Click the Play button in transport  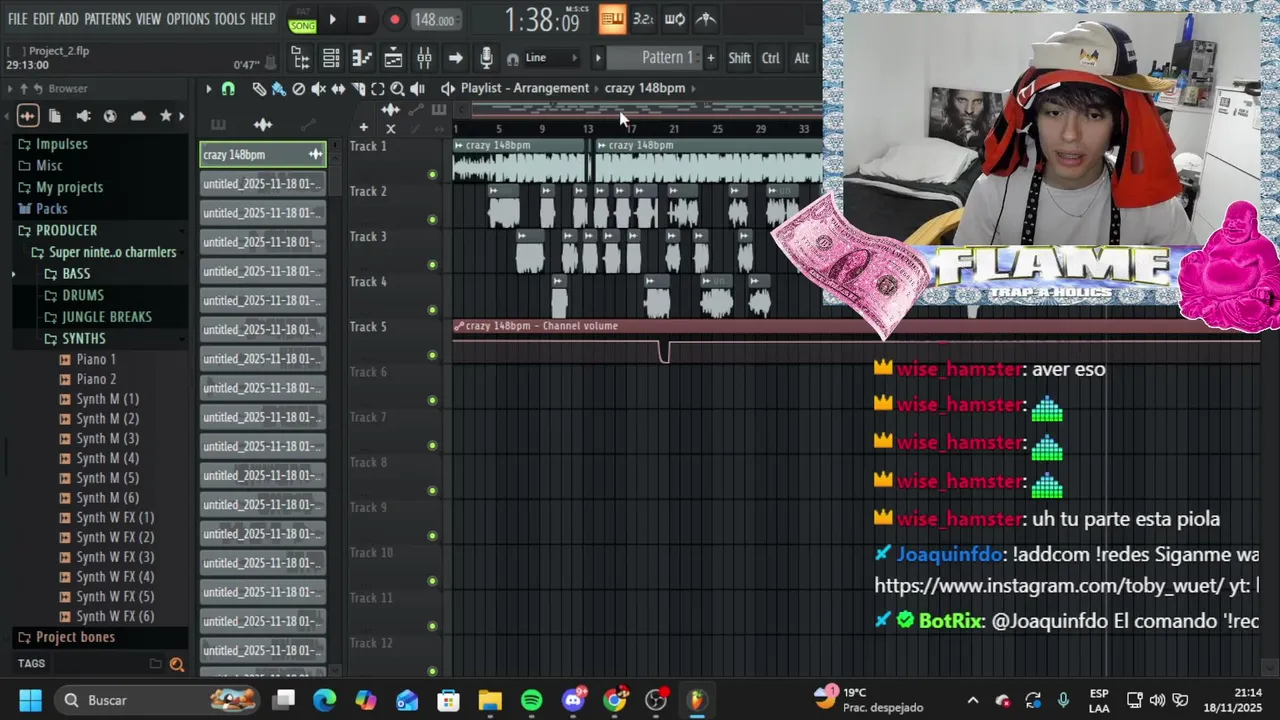coord(332,19)
